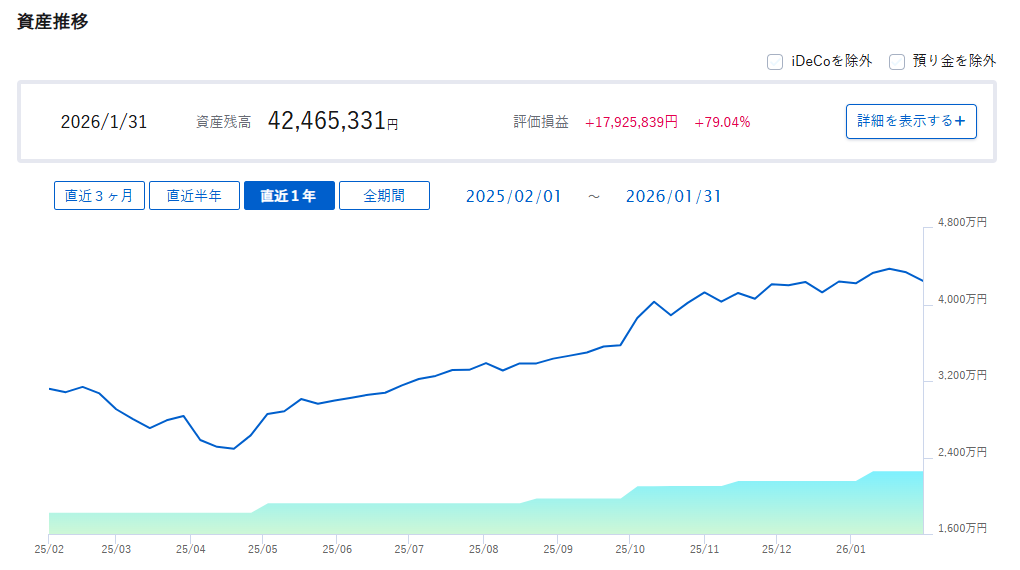The width and height of the screenshot is (1020, 570).
Task: Click the +79.04% gain percentage
Action: [x=722, y=122]
